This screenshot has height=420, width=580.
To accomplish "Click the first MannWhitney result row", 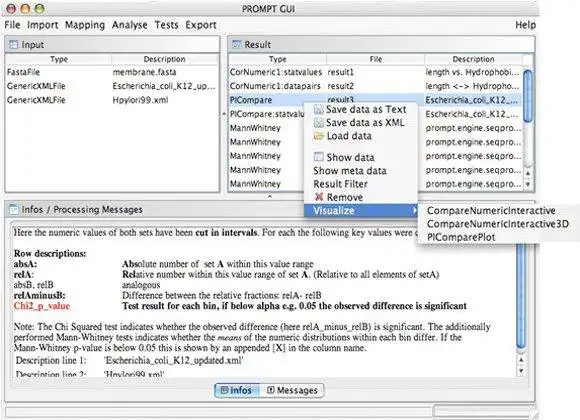I will pyautogui.click(x=266, y=128).
